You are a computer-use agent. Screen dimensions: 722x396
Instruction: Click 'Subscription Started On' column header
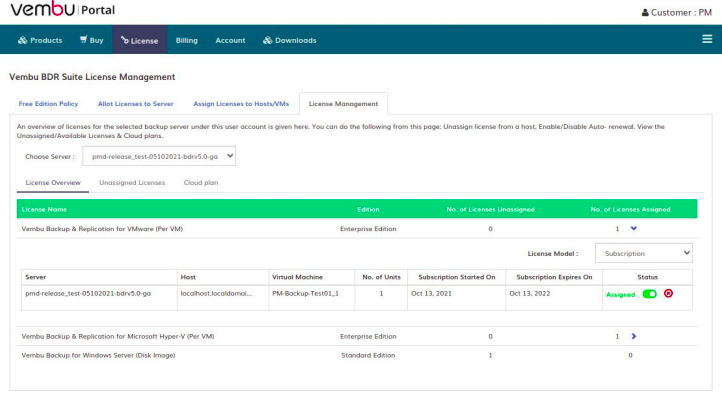click(457, 277)
